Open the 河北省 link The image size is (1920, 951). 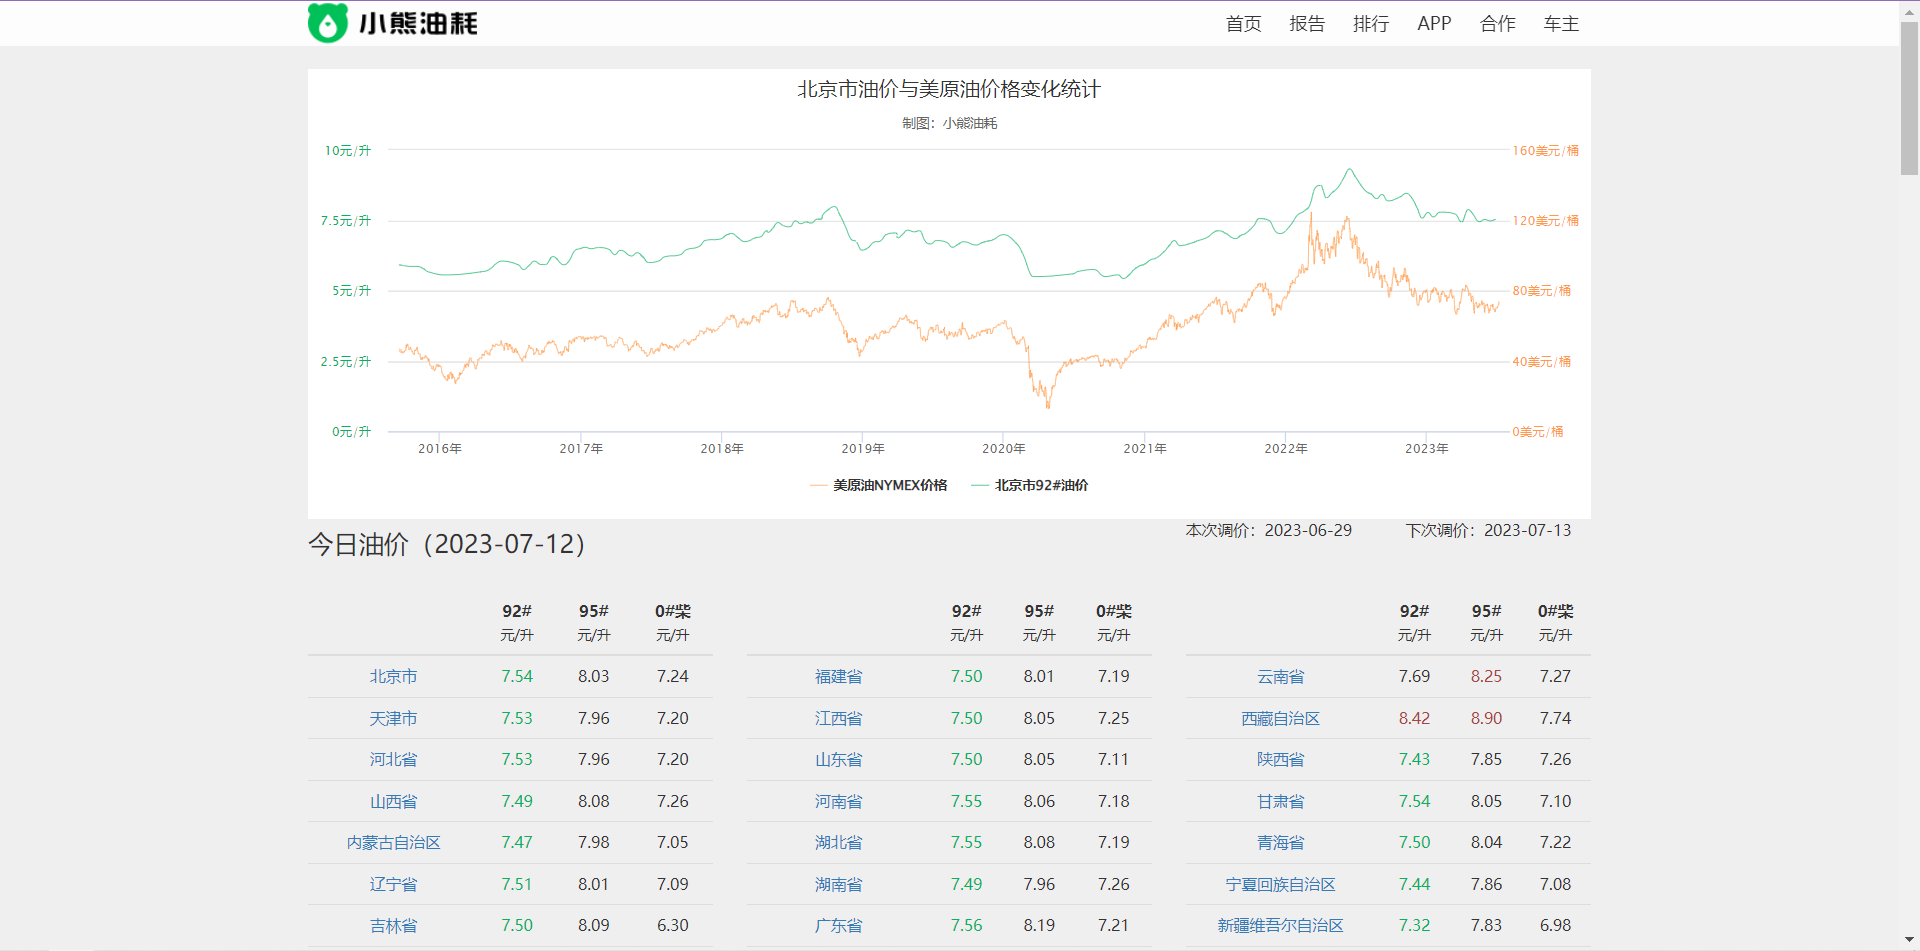393,759
